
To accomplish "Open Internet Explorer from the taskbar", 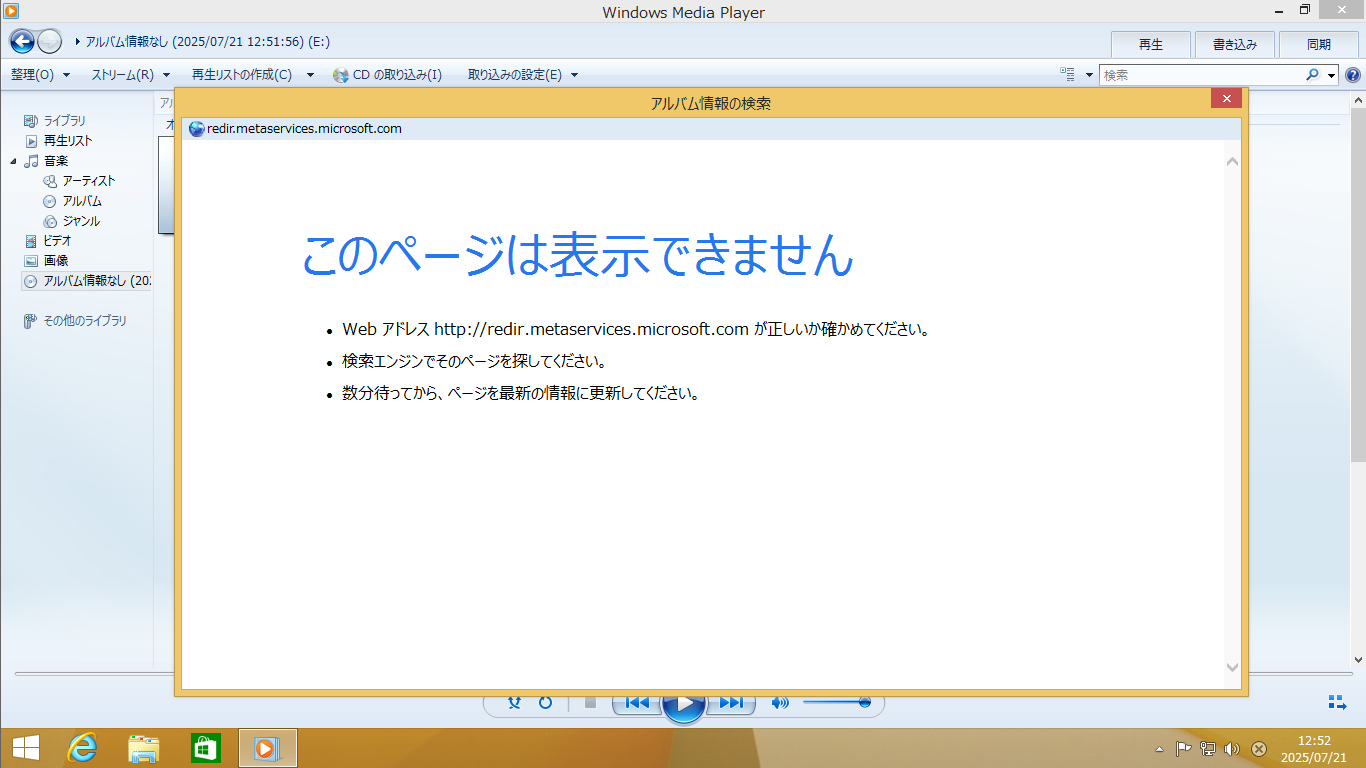I will pos(82,747).
